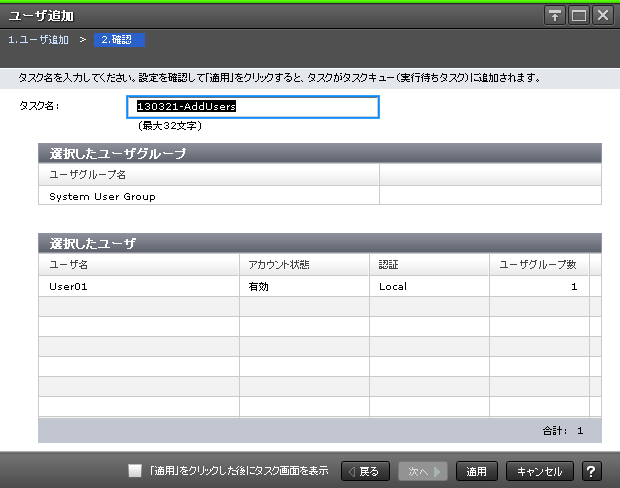Click the help question mark button
This screenshot has height=488, width=620.
[x=592, y=471]
